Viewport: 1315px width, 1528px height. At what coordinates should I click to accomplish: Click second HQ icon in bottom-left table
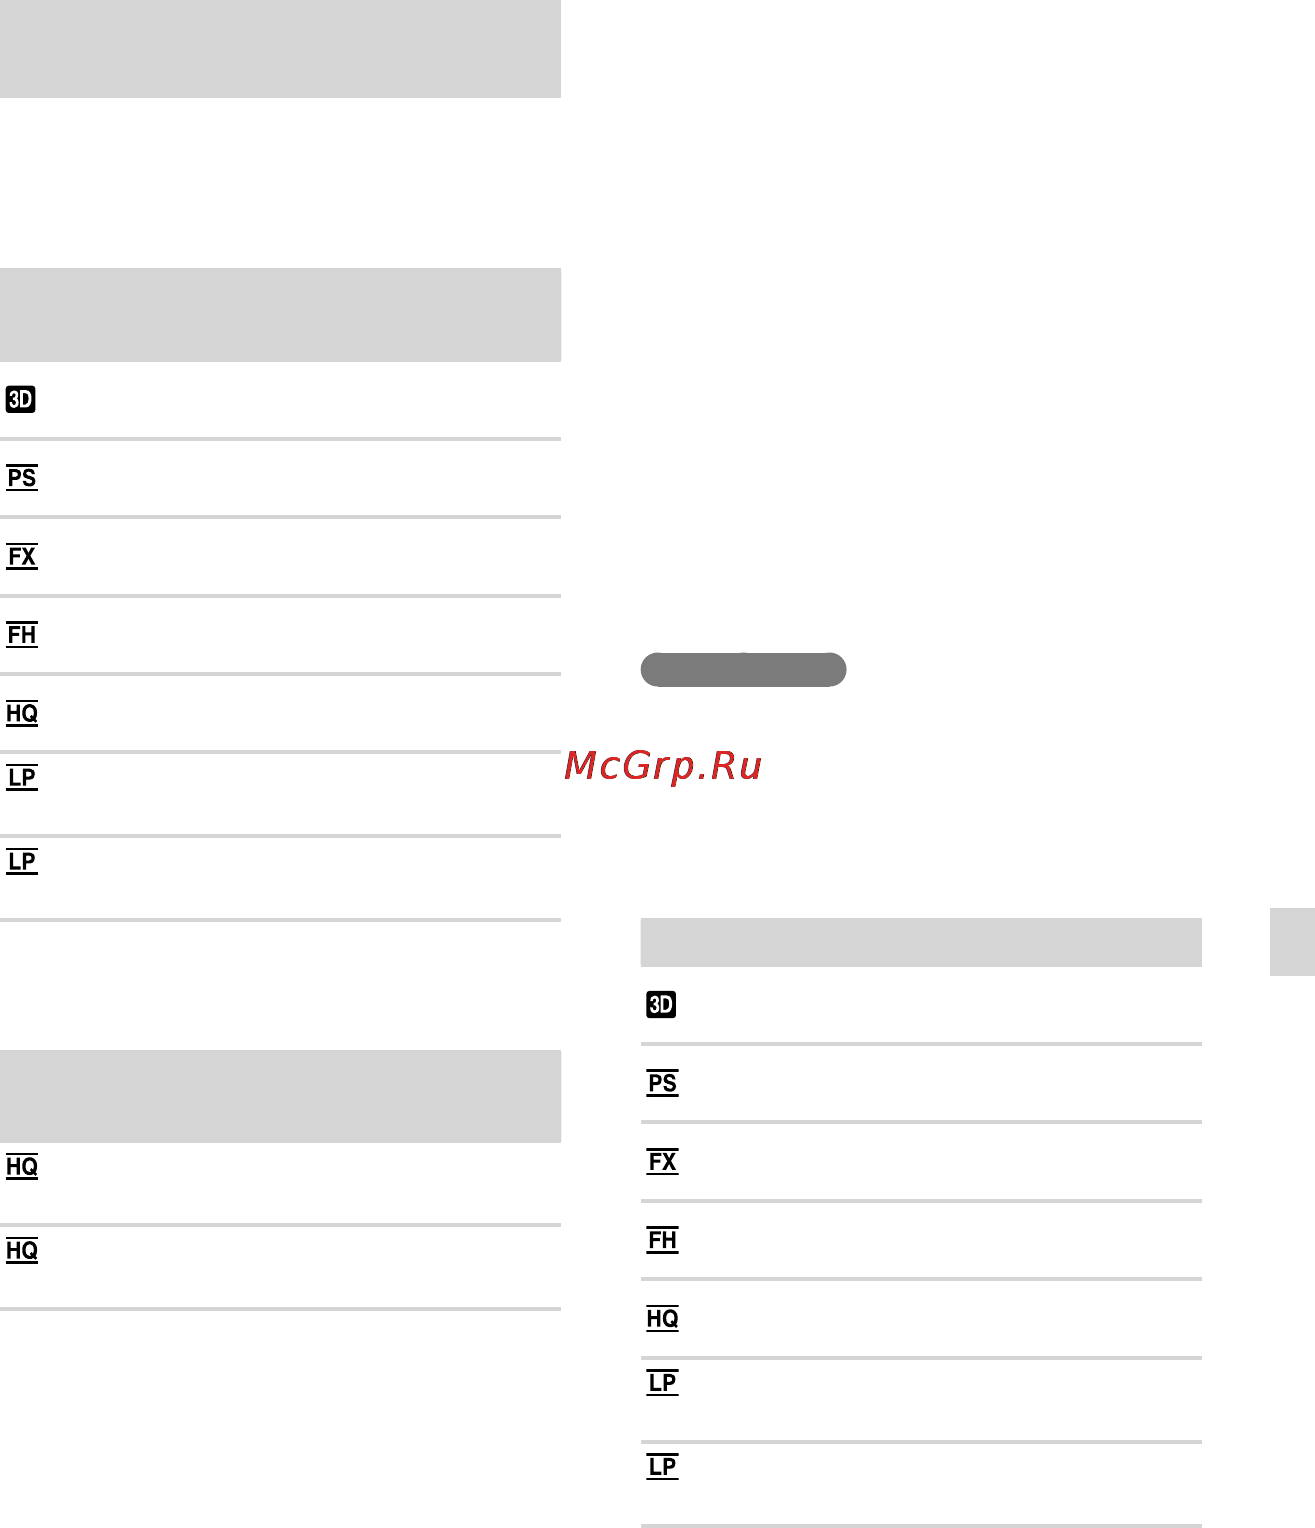click(22, 1251)
